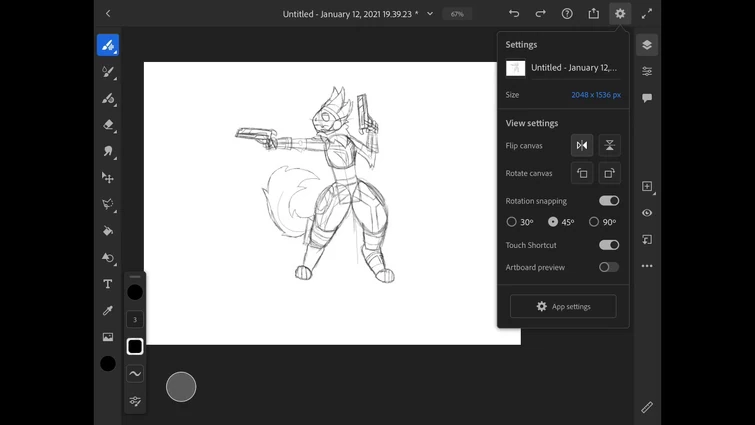
Task: Flip canvas horizontally
Action: pos(582,145)
